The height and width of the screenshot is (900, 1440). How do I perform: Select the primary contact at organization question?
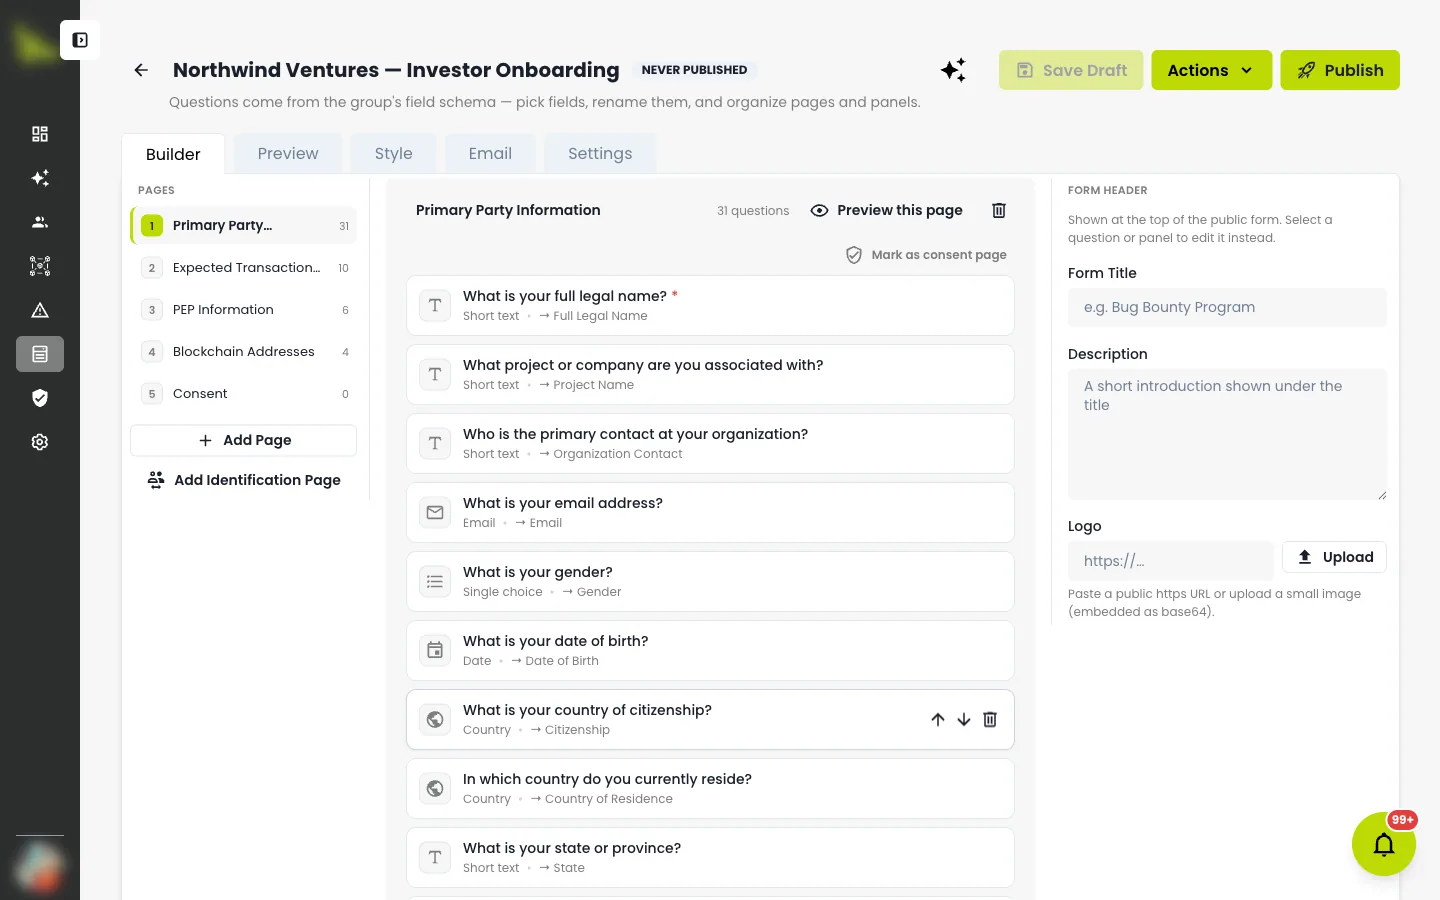(710, 444)
